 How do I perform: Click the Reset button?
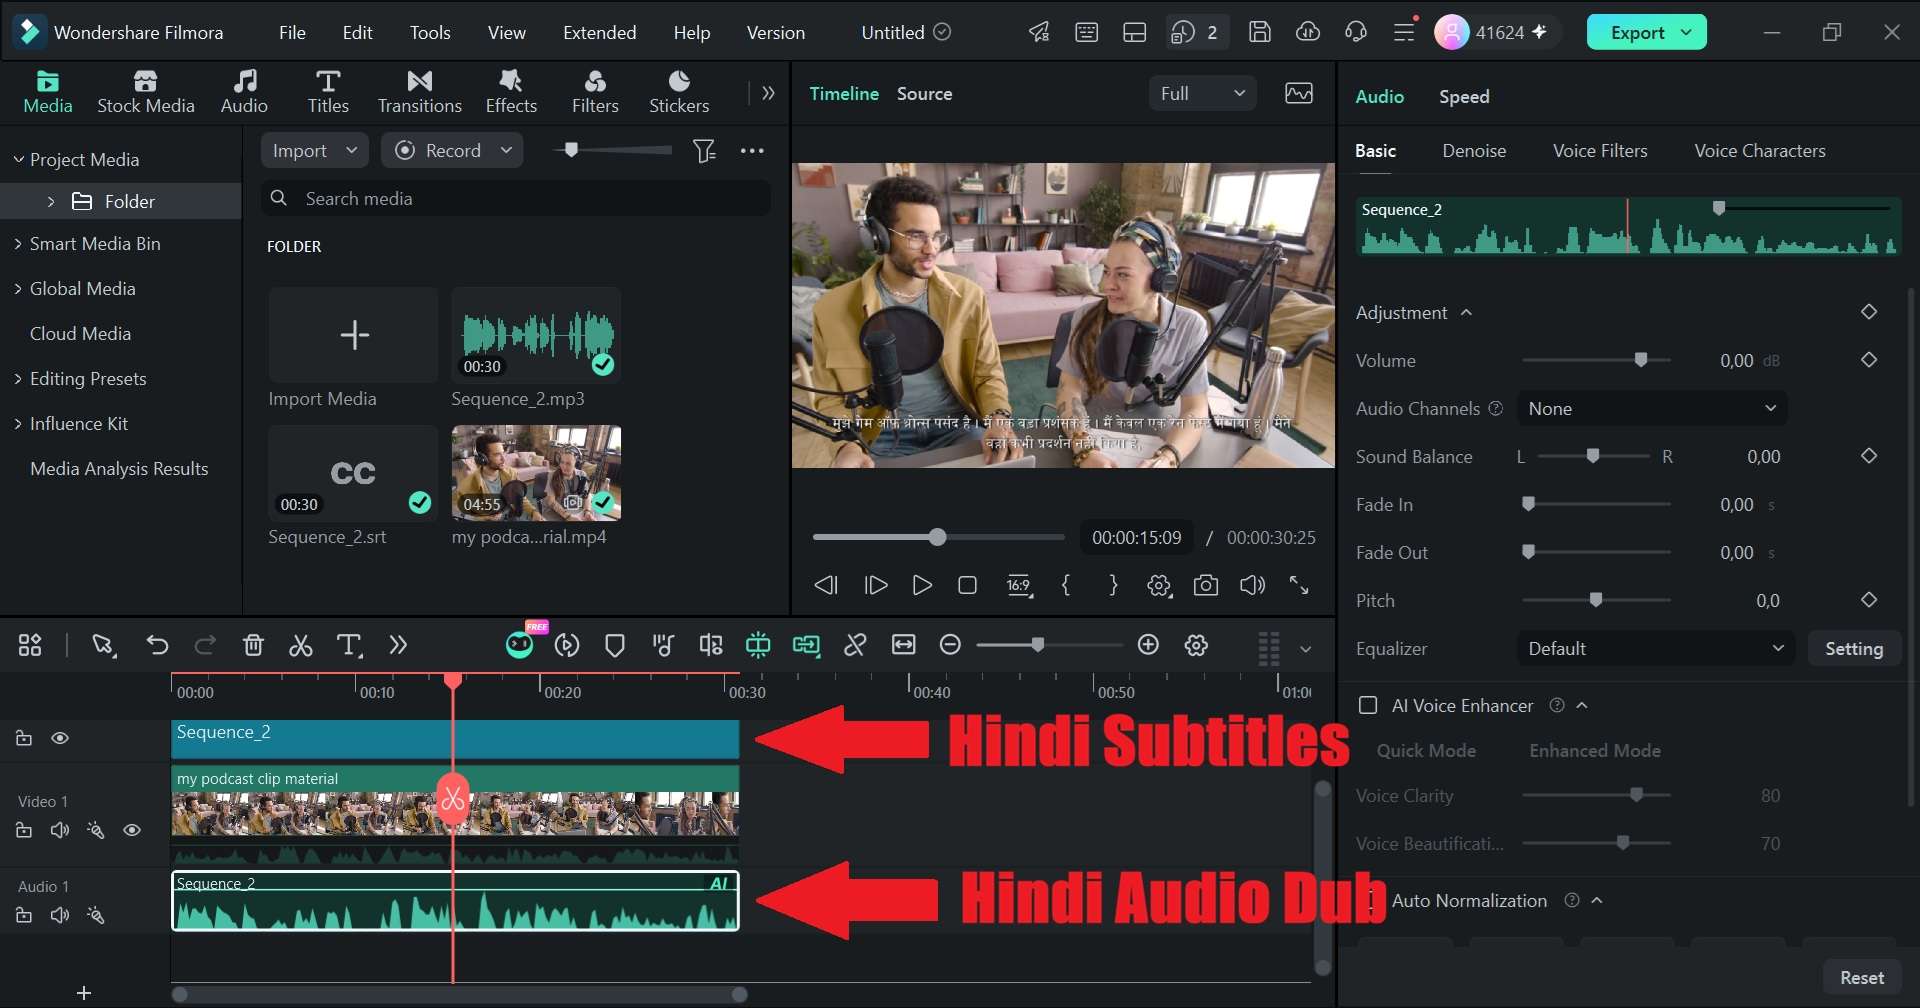pos(1862,977)
